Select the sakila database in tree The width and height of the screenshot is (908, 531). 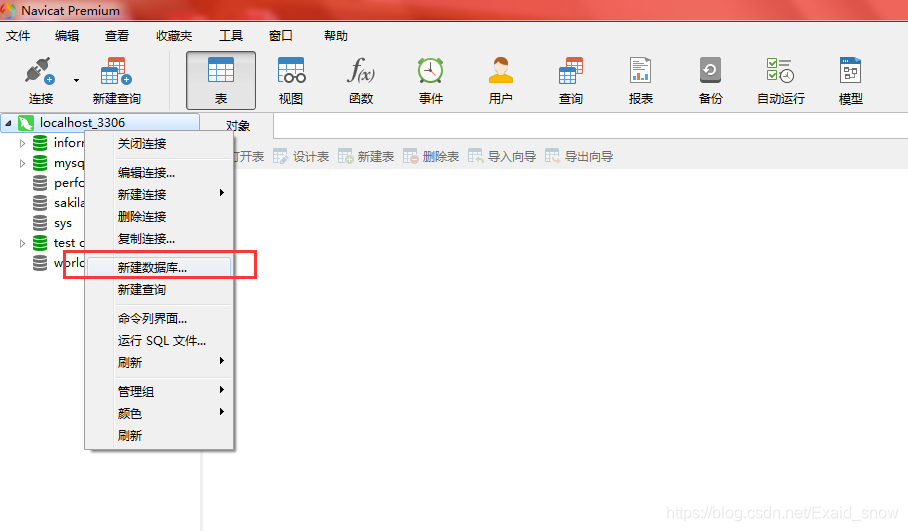point(69,203)
